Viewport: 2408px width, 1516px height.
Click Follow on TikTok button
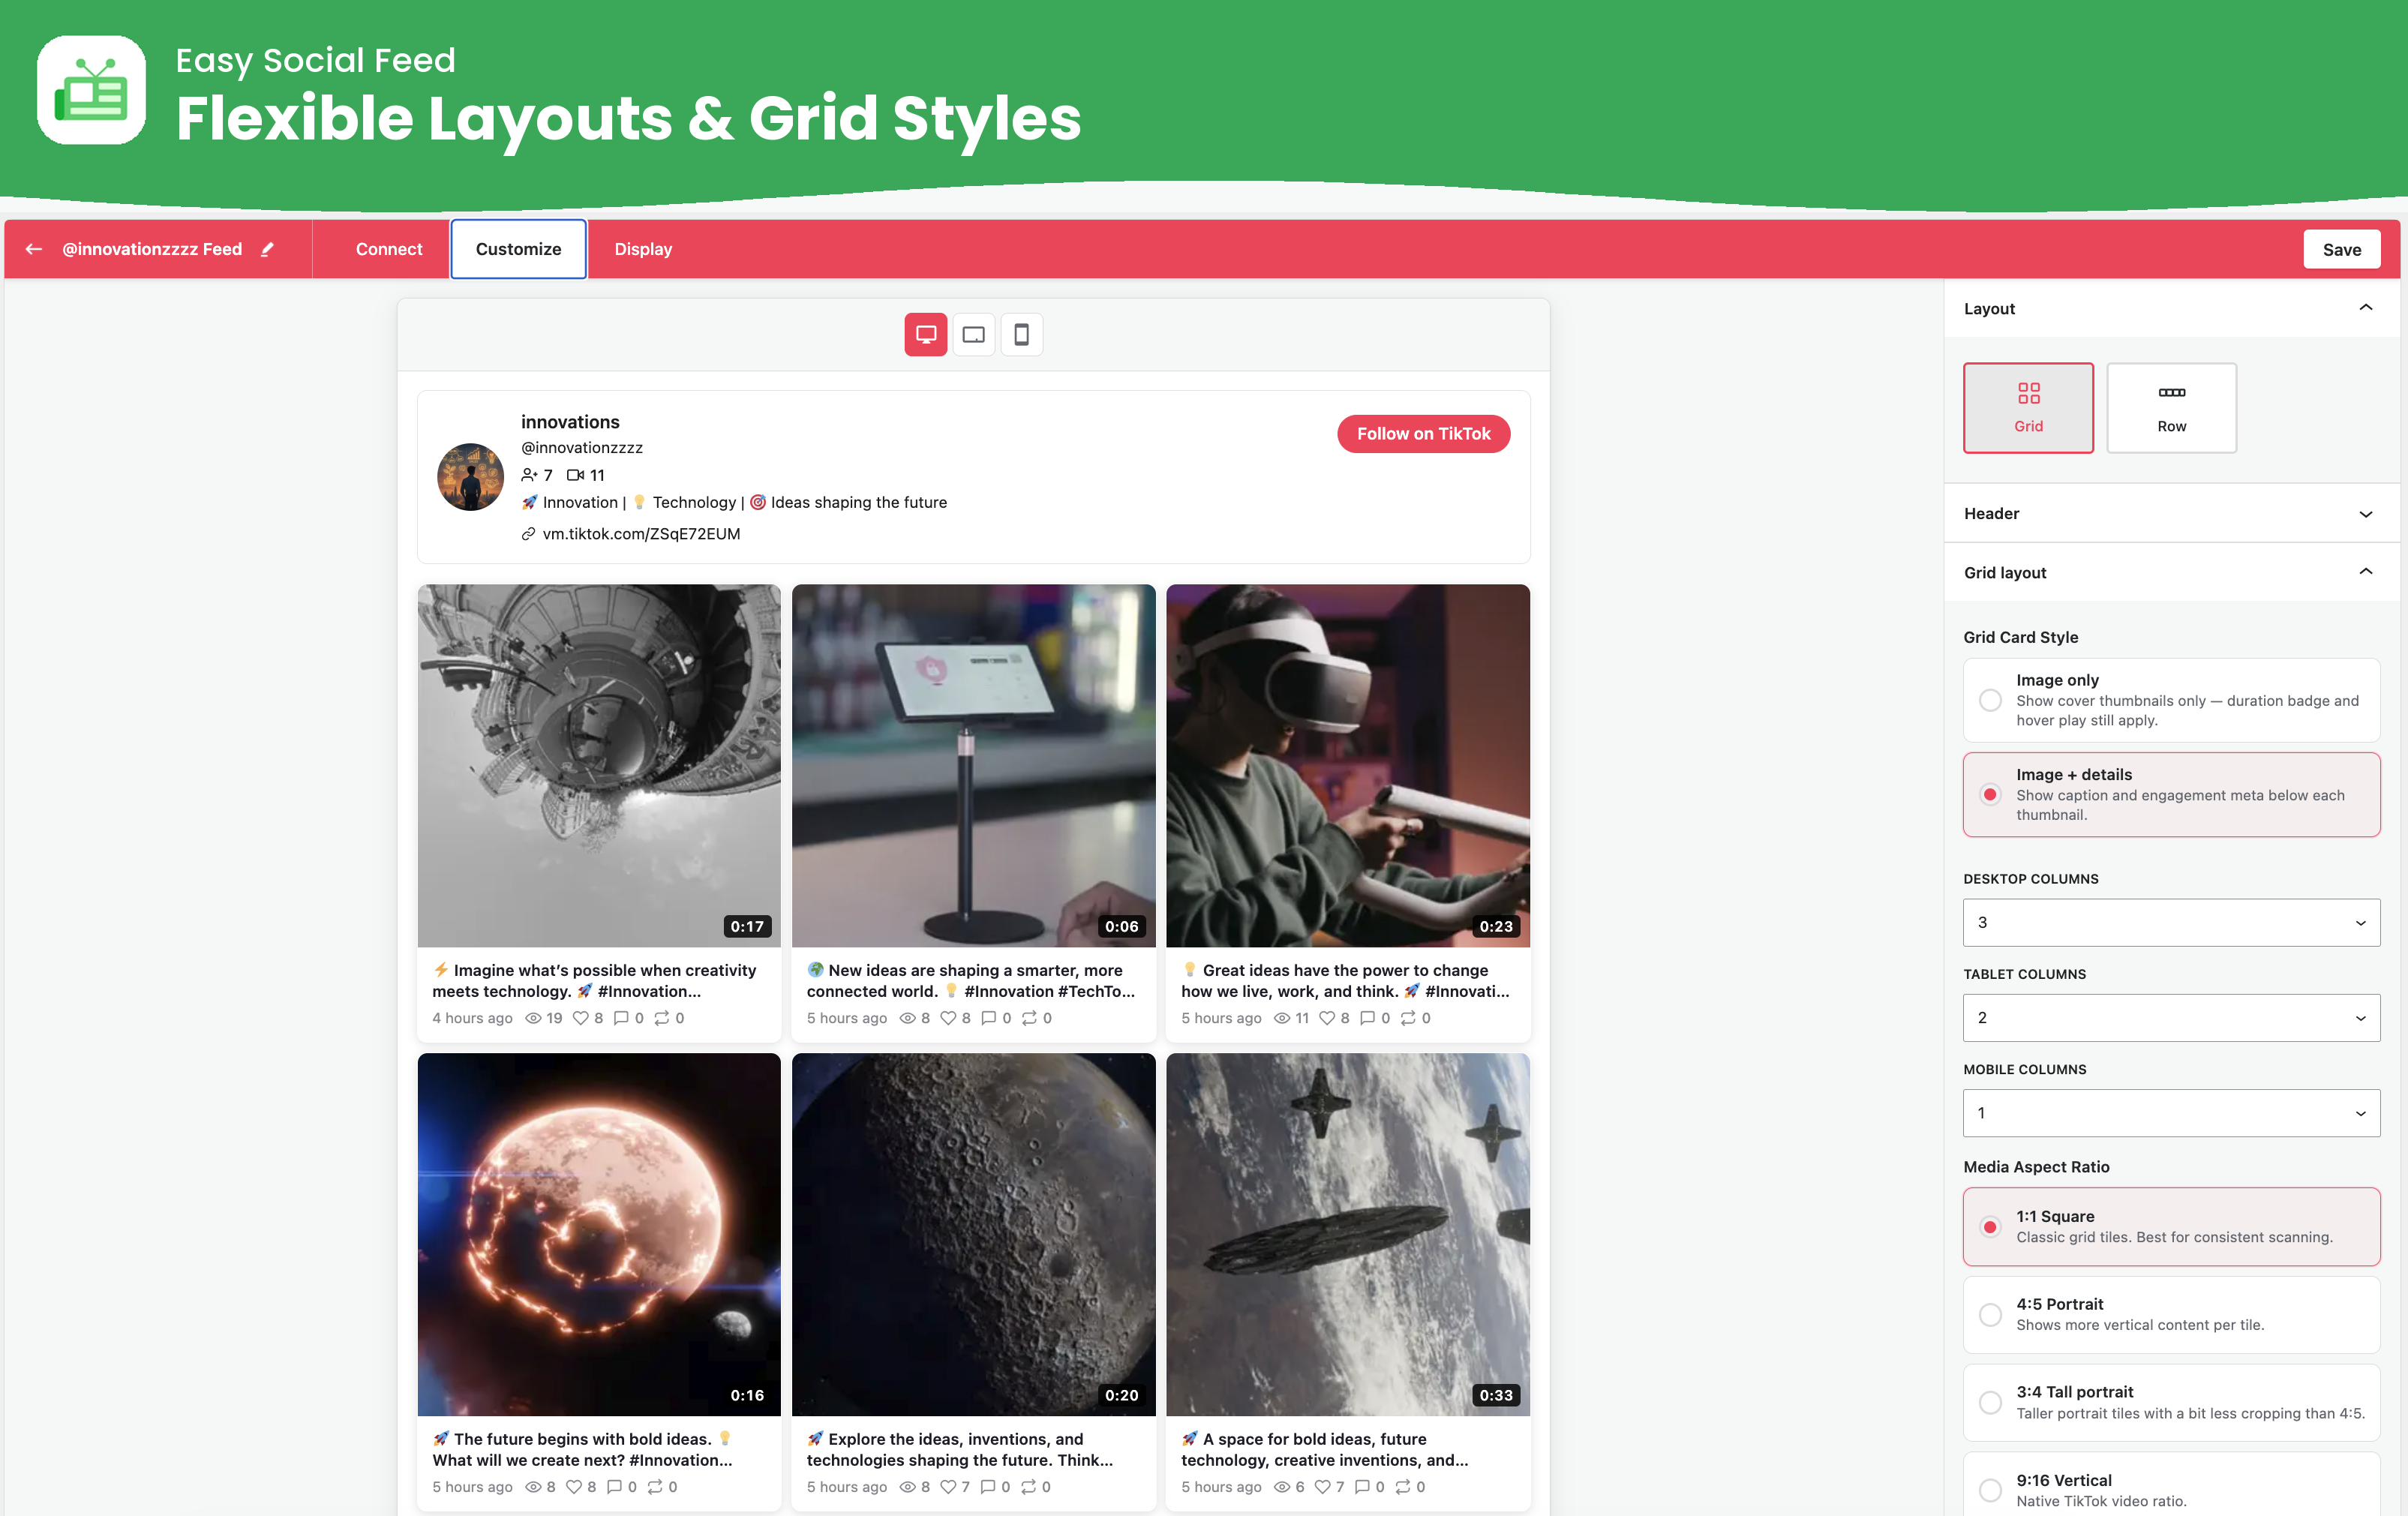pyautogui.click(x=1423, y=434)
